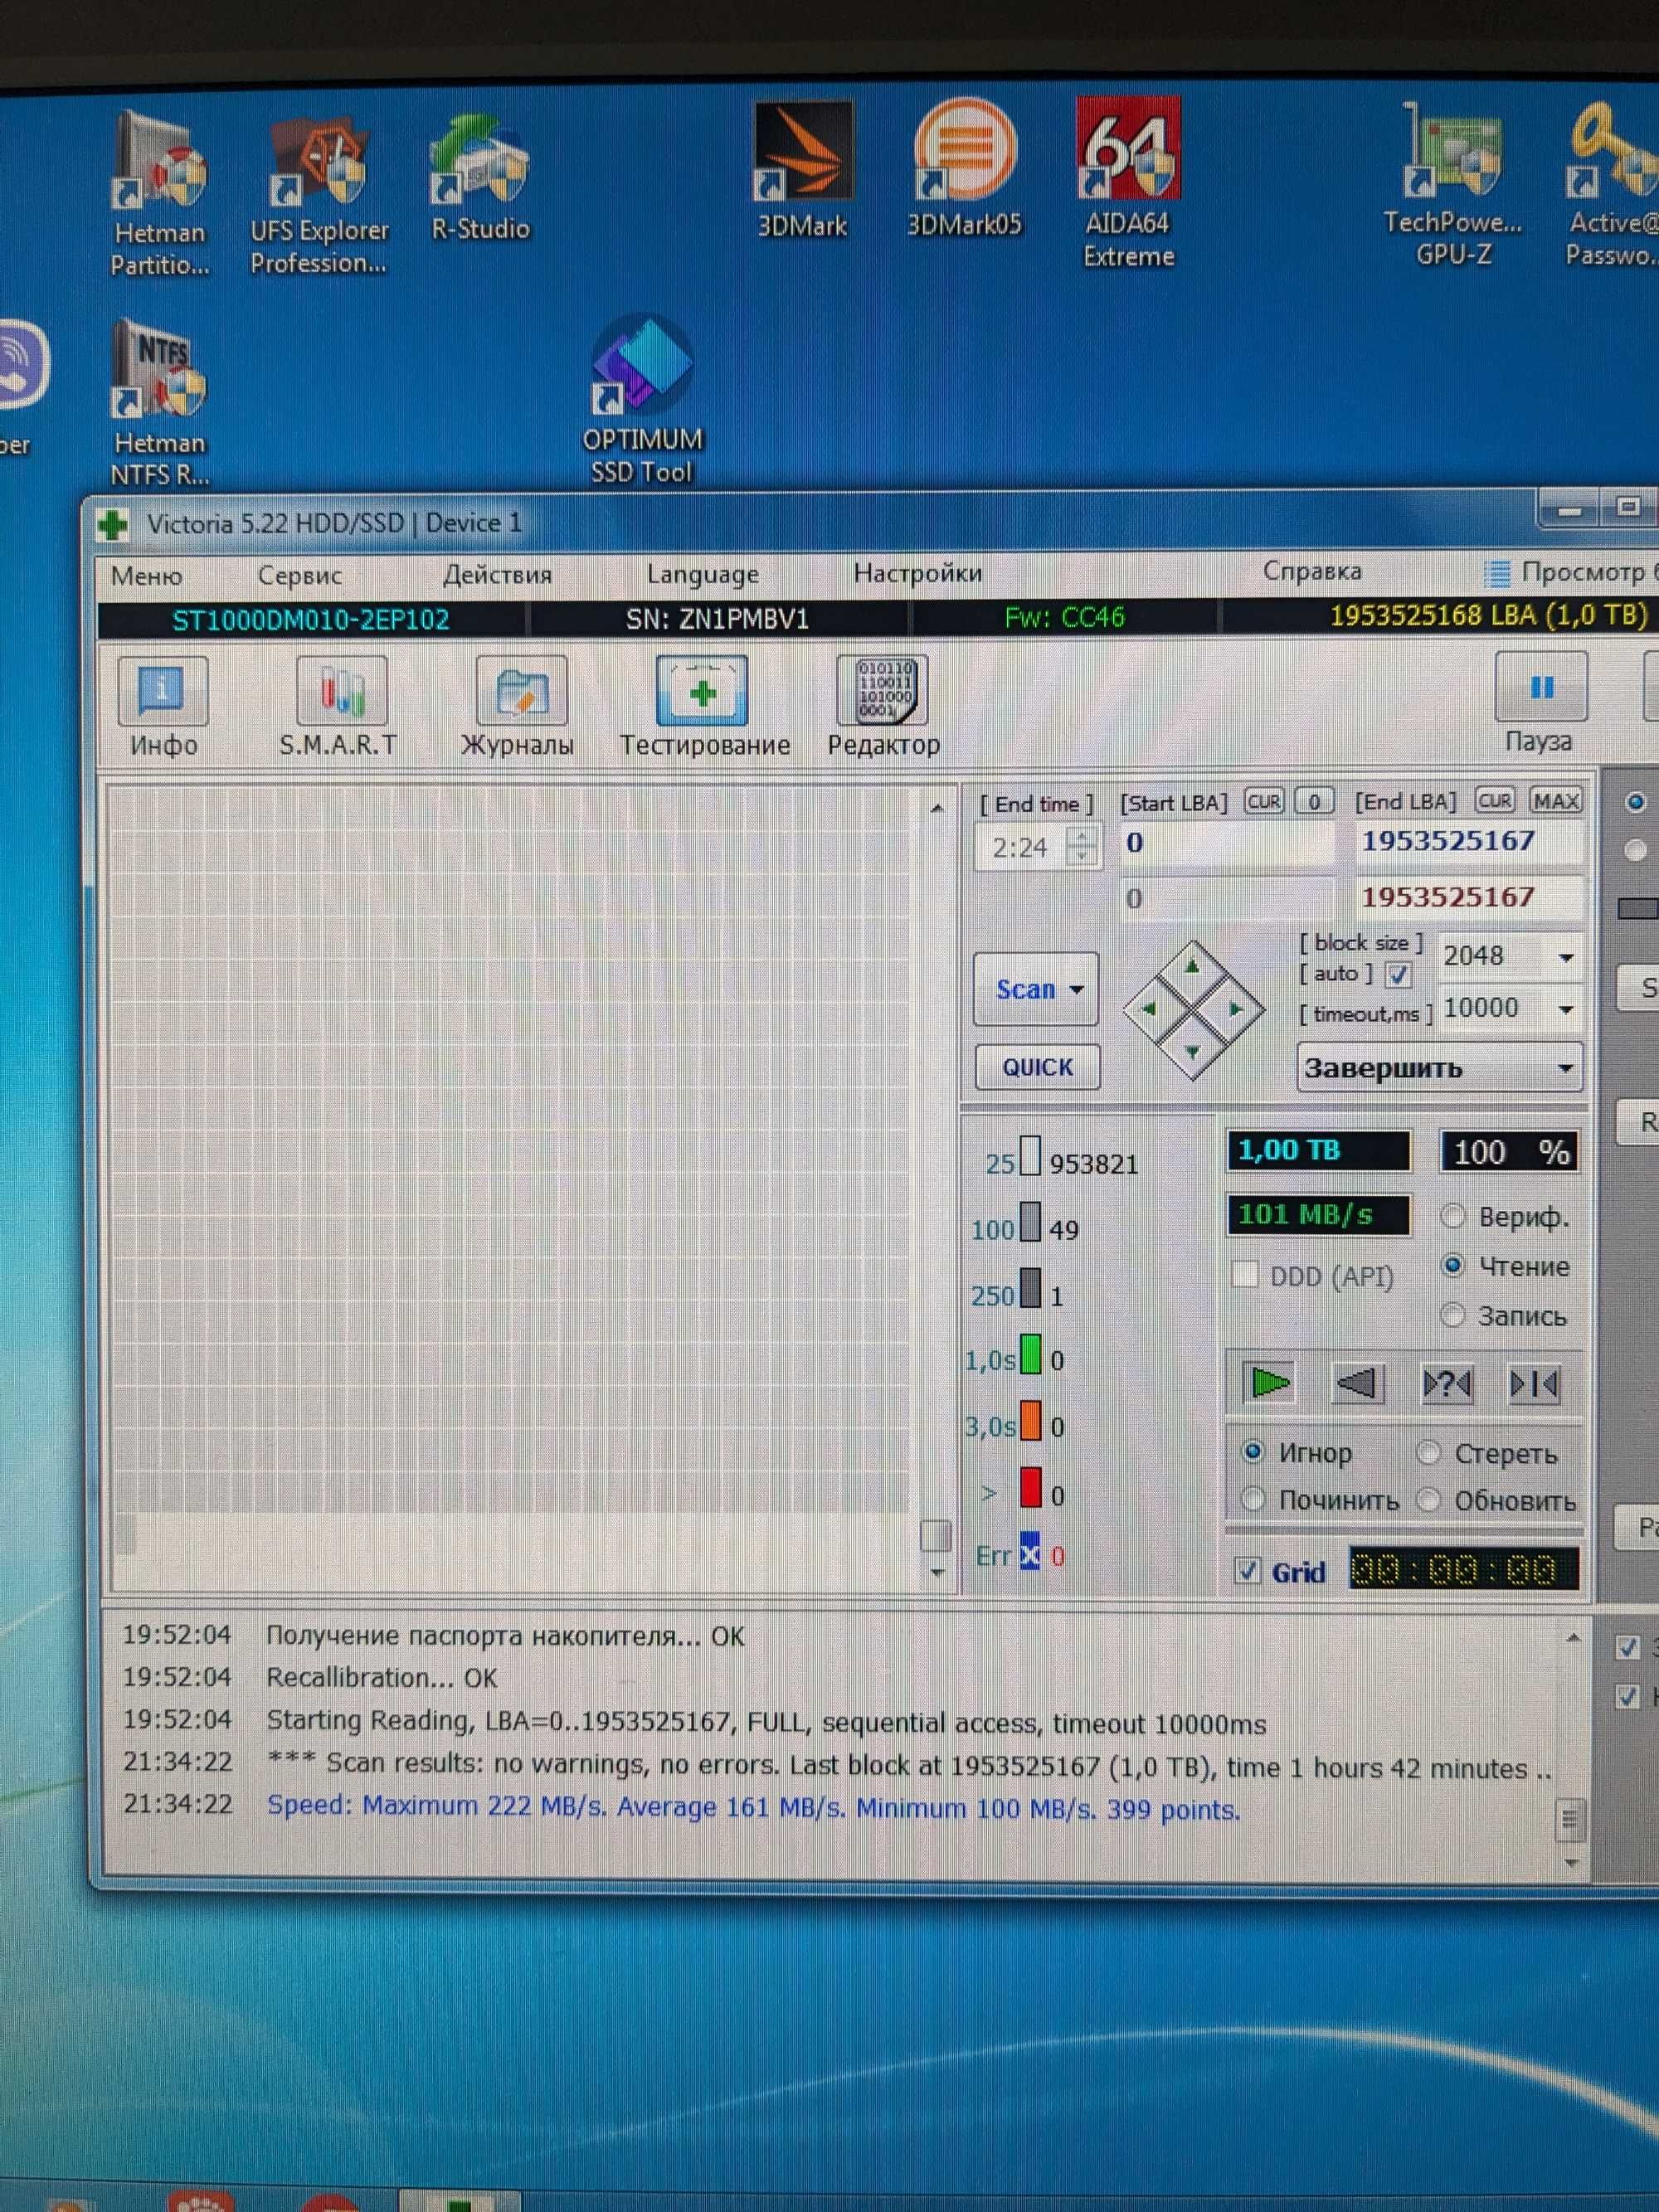
Task: Launch 3DMark desktop icon
Action: pos(802,170)
